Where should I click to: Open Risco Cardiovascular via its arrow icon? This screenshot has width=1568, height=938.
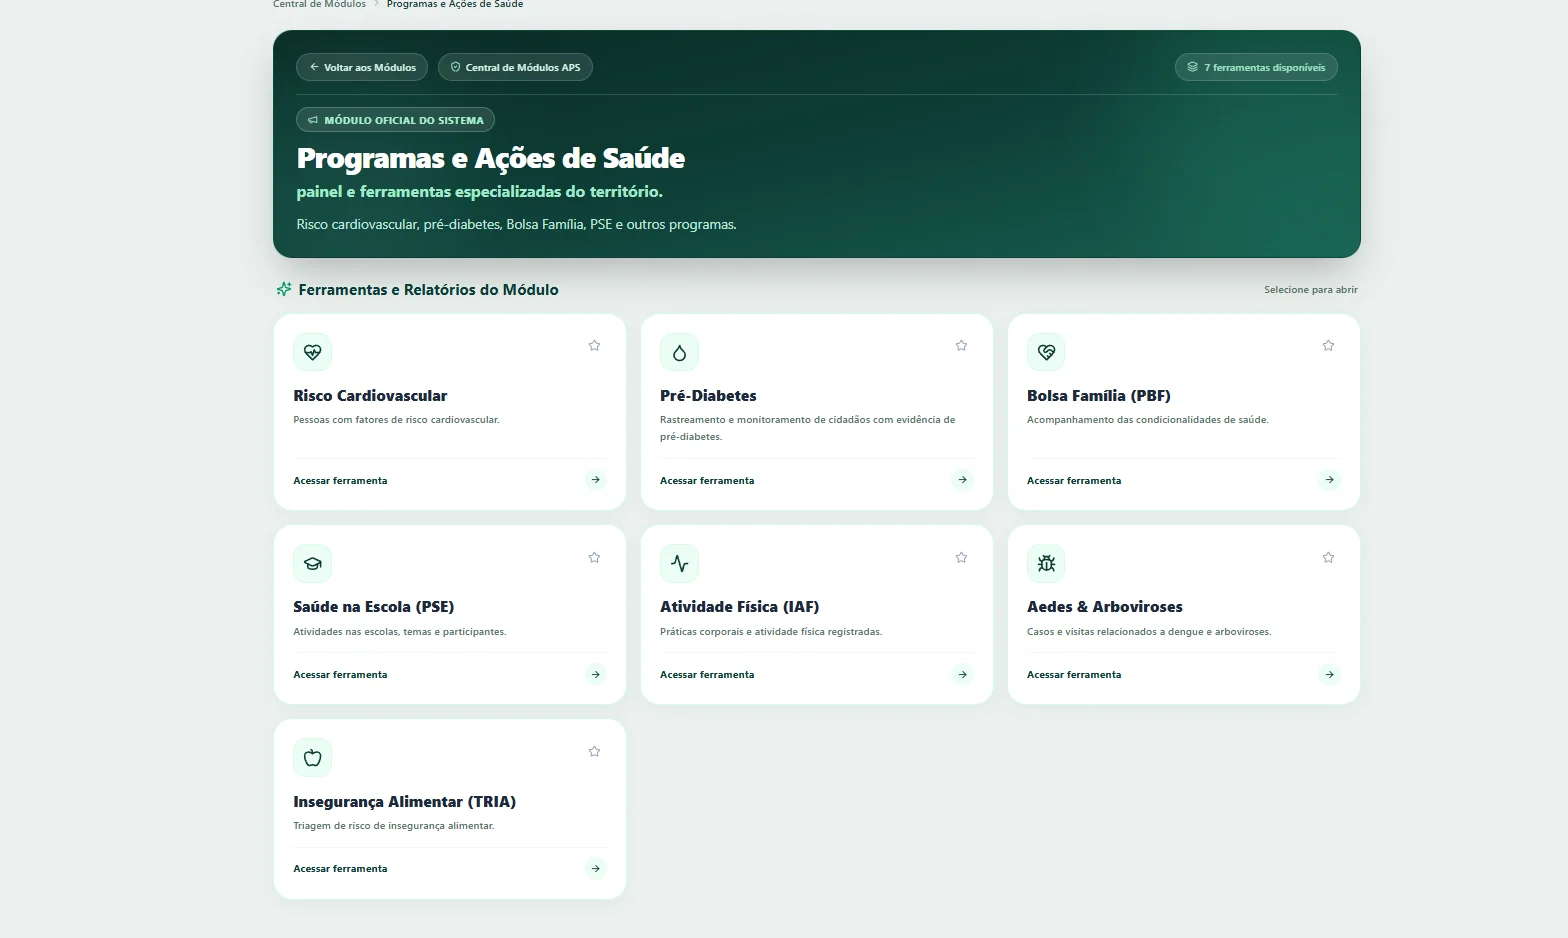coord(595,480)
